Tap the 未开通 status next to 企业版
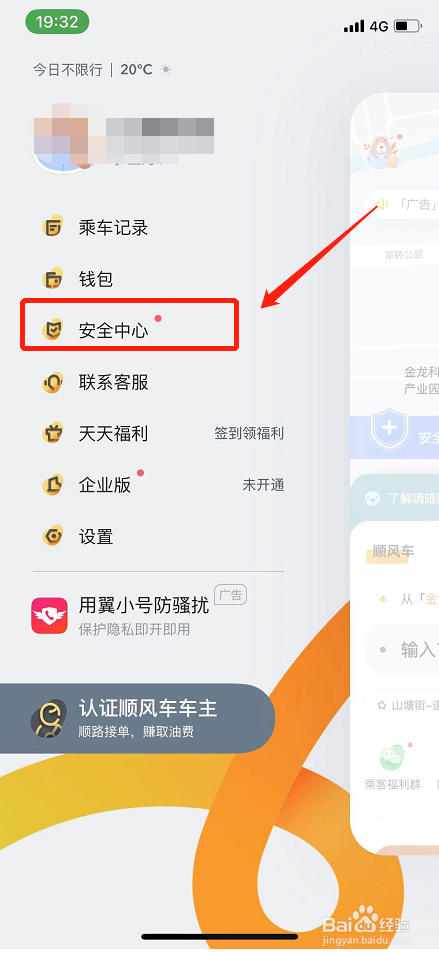Viewport: 439px width, 958px height. [263, 485]
